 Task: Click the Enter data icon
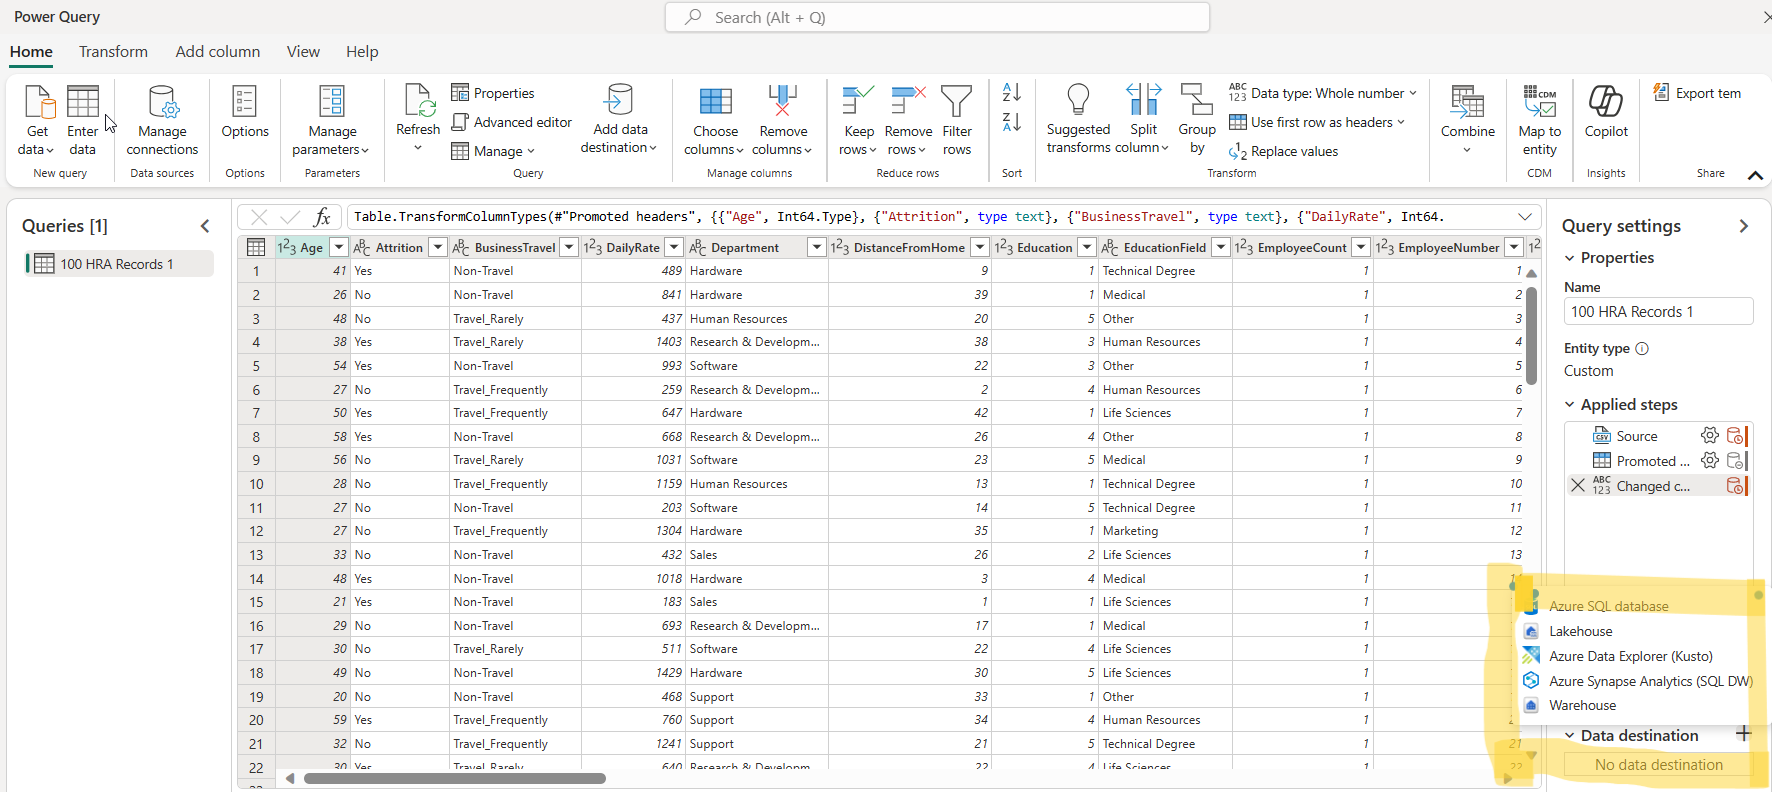(83, 102)
